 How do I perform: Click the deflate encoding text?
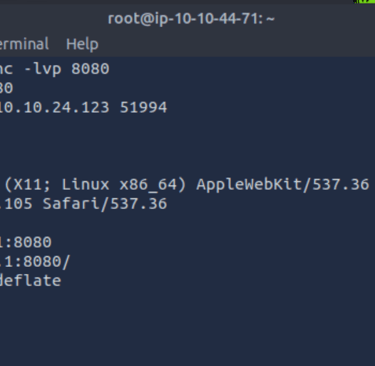[30, 280]
